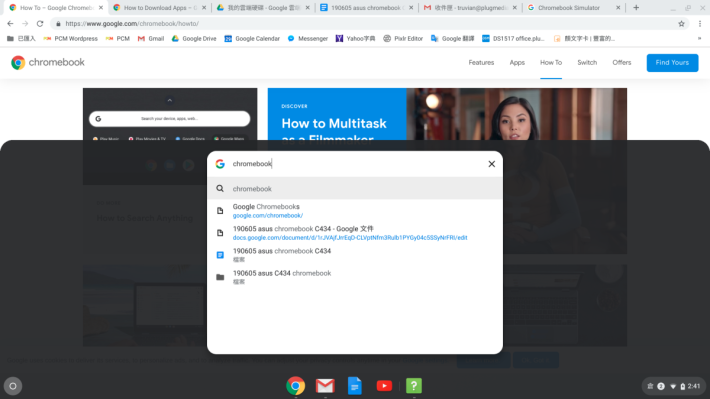Go back with the browser back arrow
Viewport: 710px width, 399px height.
10,24
